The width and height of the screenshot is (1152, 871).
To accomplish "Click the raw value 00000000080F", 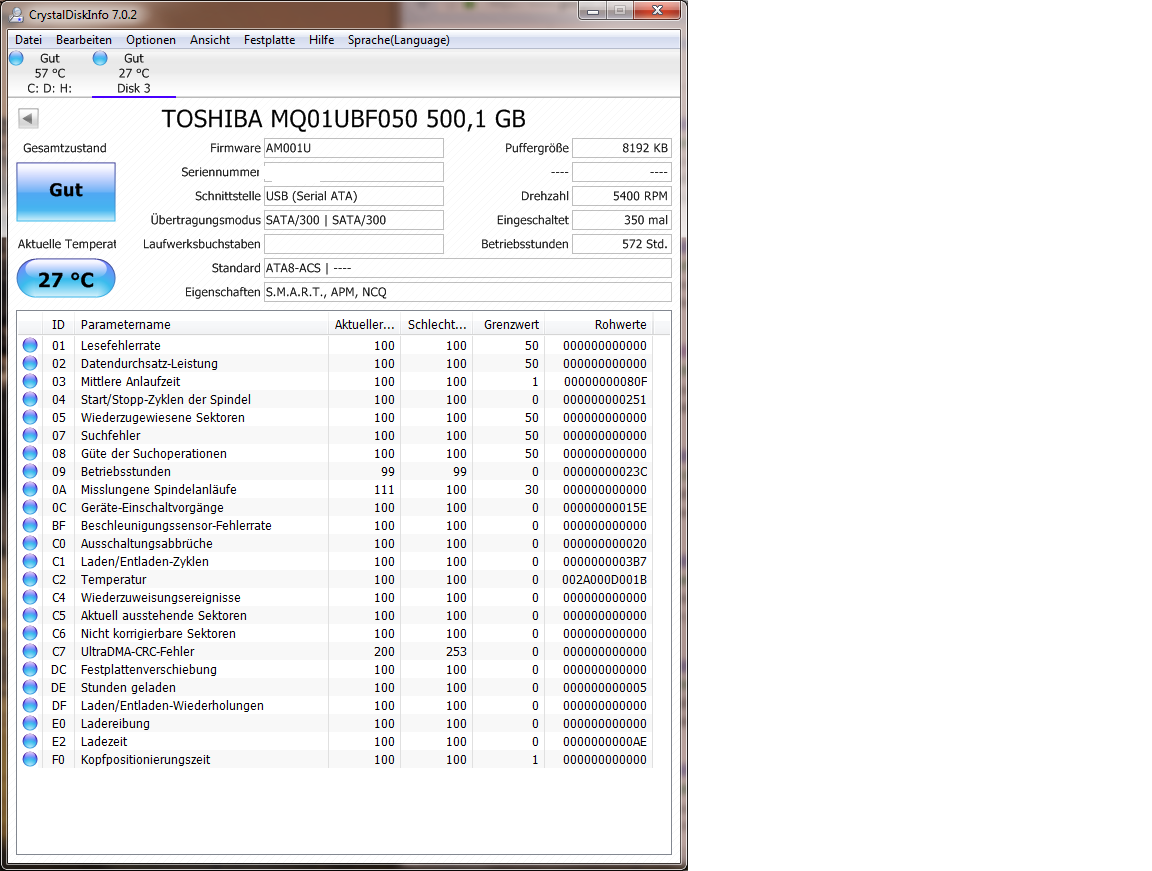I will 605,382.
